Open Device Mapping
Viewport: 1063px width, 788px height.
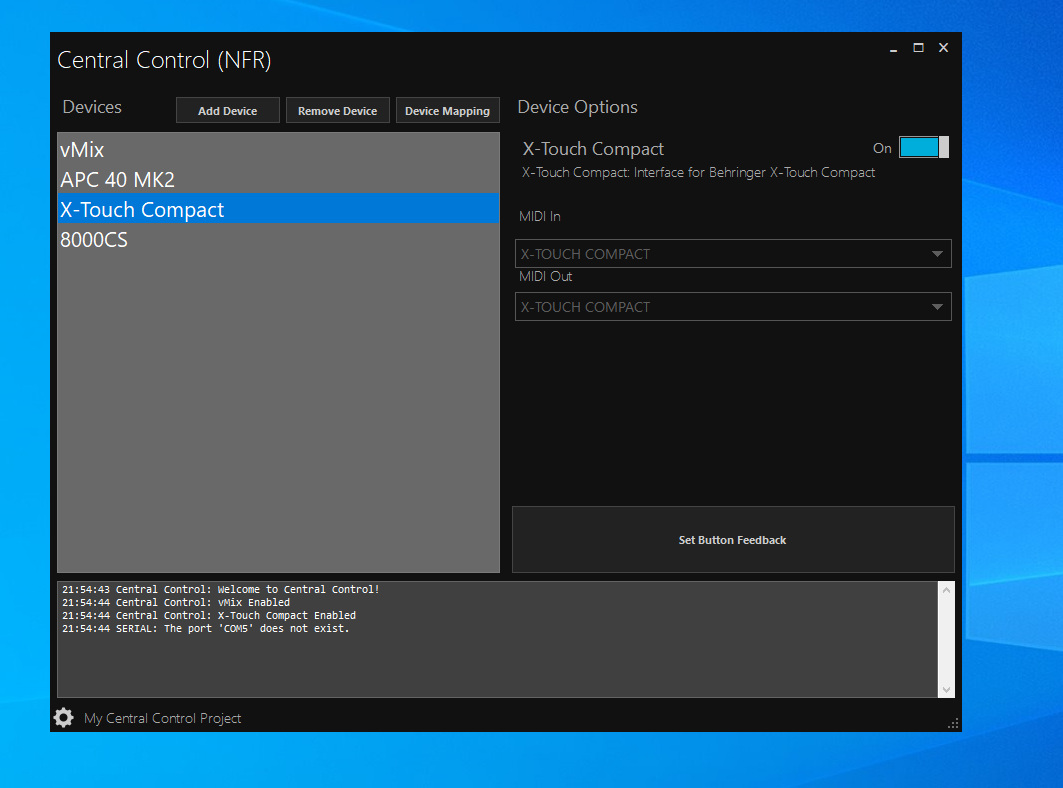point(447,111)
